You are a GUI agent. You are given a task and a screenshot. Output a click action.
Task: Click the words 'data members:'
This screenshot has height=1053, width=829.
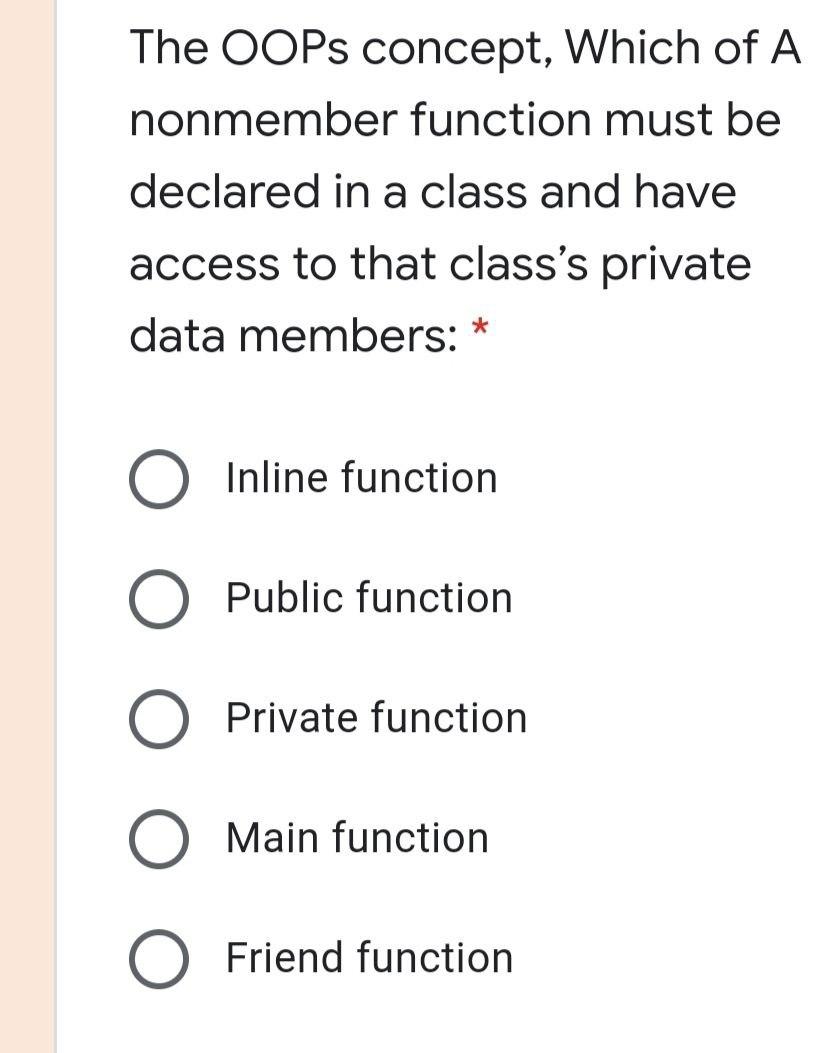[294, 336]
